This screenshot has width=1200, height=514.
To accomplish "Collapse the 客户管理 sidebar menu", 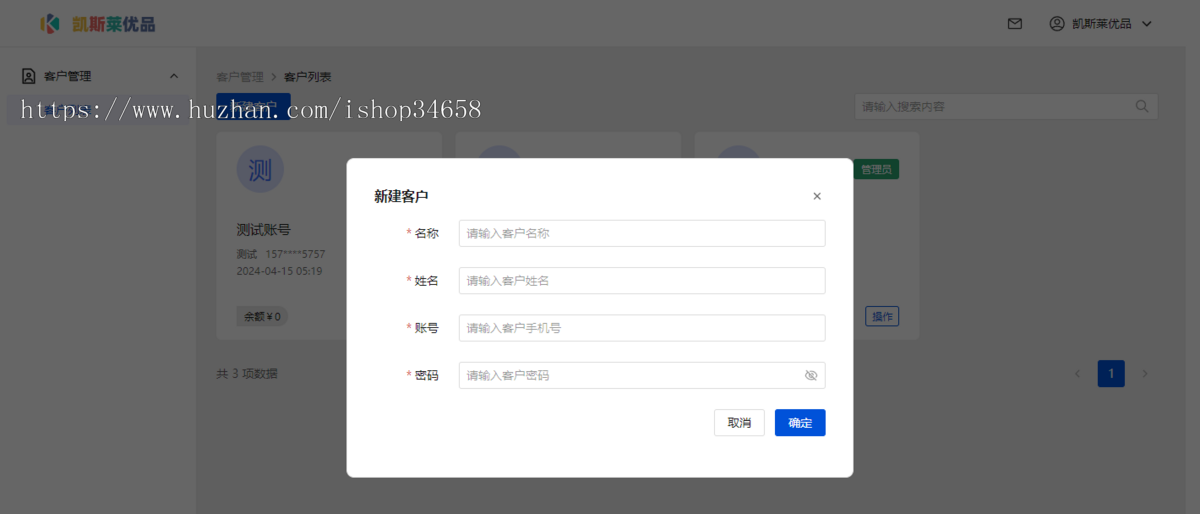I will pyautogui.click(x=174, y=76).
